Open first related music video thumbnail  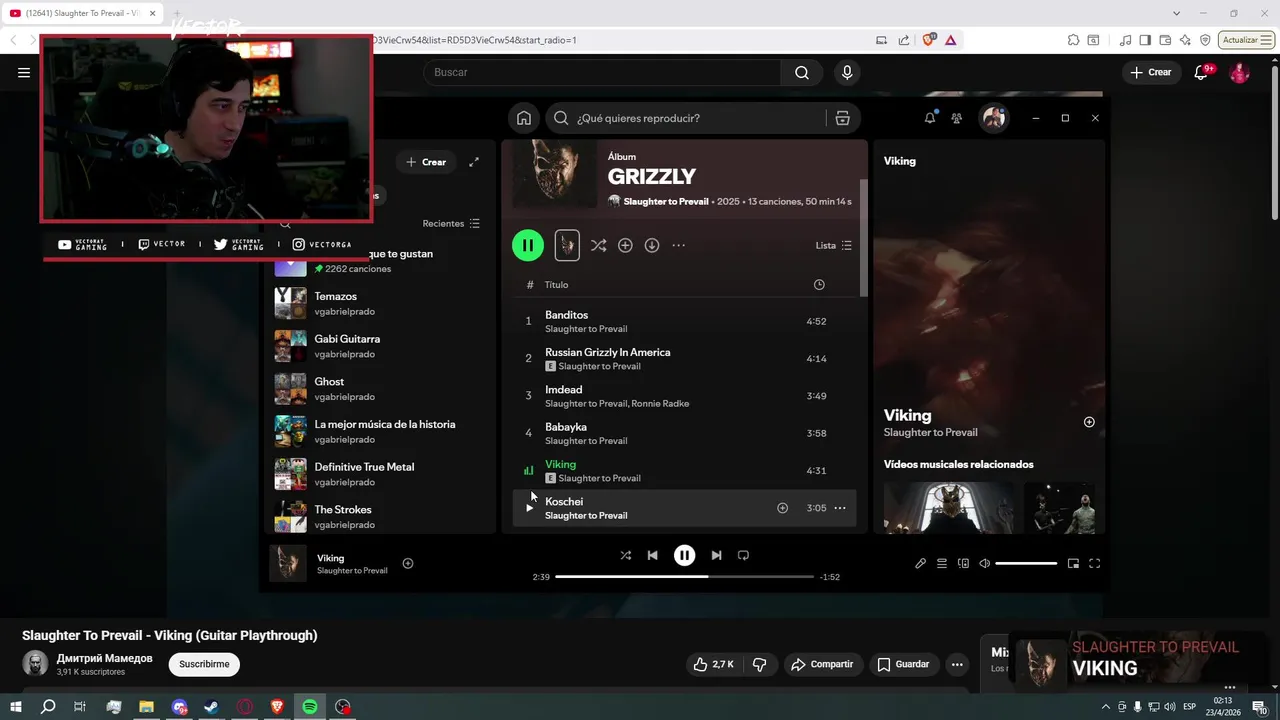pyautogui.click(x=948, y=508)
